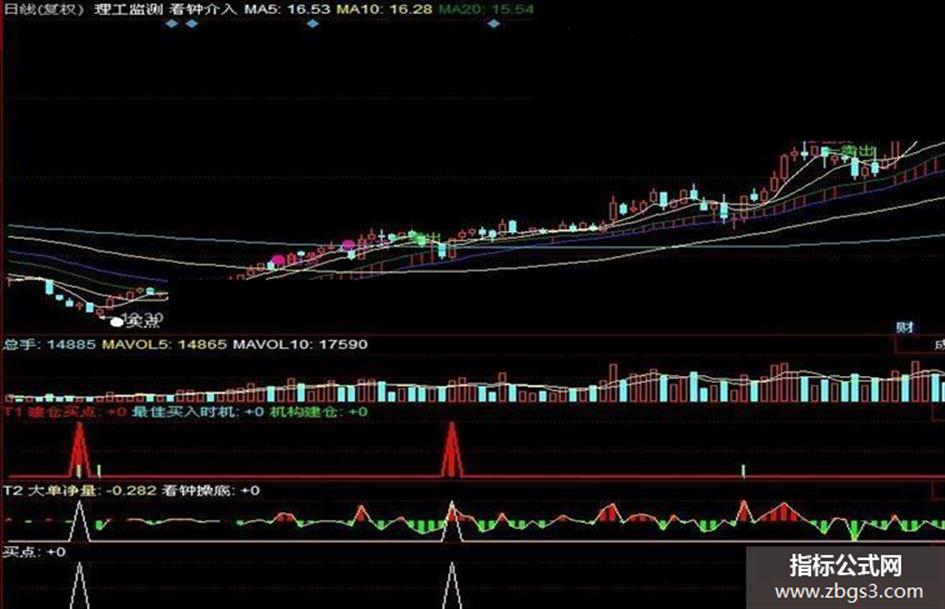Image resolution: width=945 pixels, height=609 pixels.
Task: Select the MA20: 15.54 value
Action: pos(486,10)
